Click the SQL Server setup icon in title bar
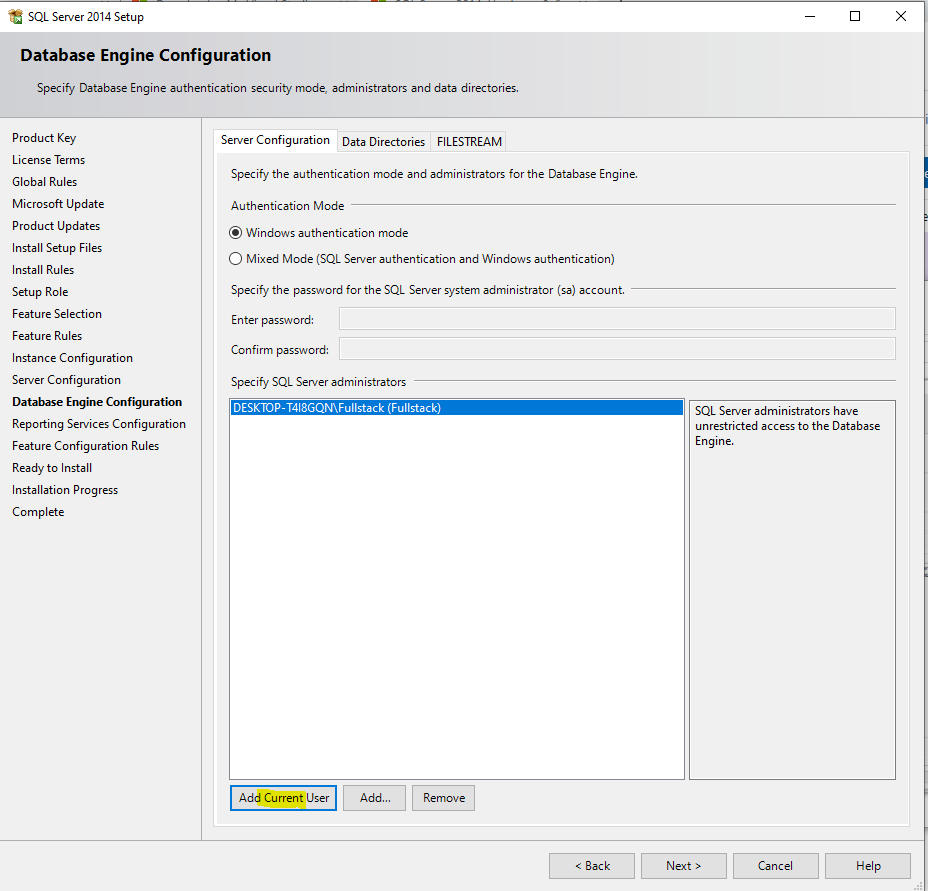 [x=16, y=16]
